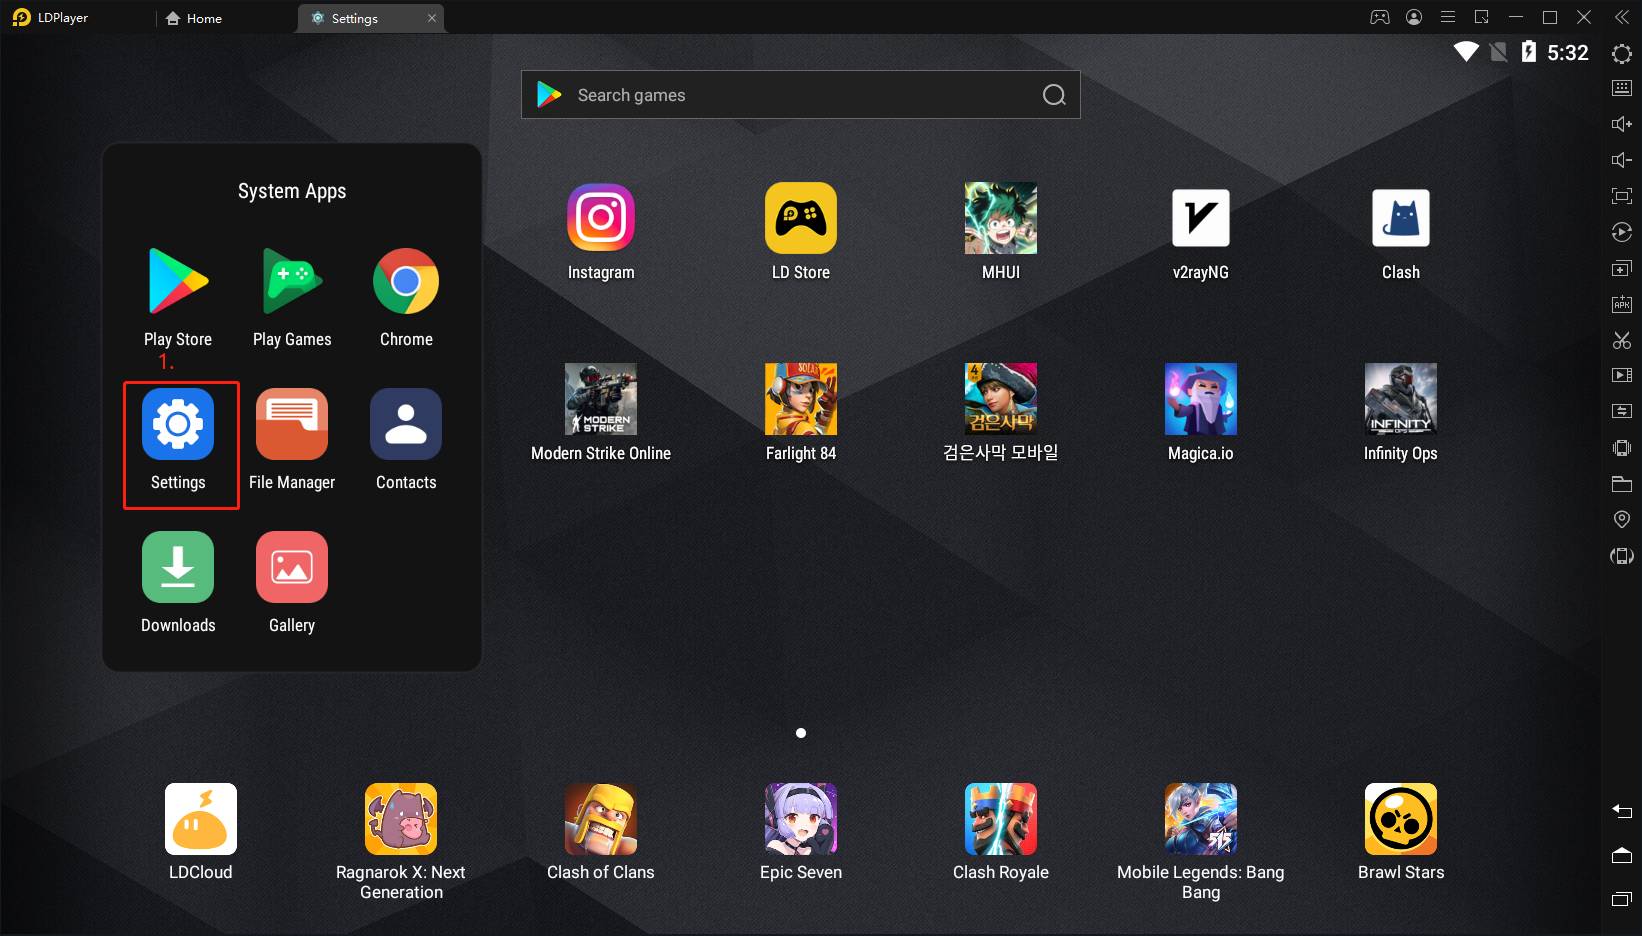
Task: Click the Android back button in the sidebar
Action: coord(1622,810)
